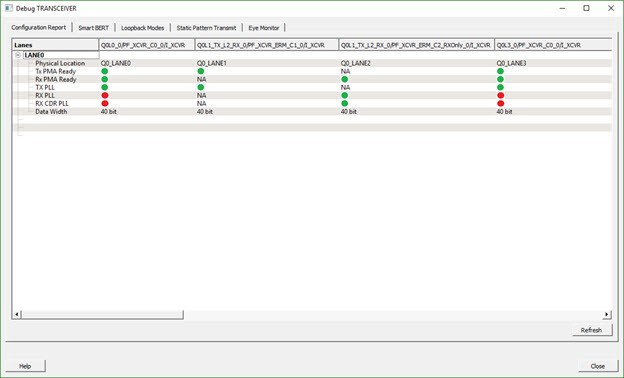This screenshot has width=624, height=378.
Task: Click the Debug TRANSCEIVER window title icon
Action: [9, 8]
